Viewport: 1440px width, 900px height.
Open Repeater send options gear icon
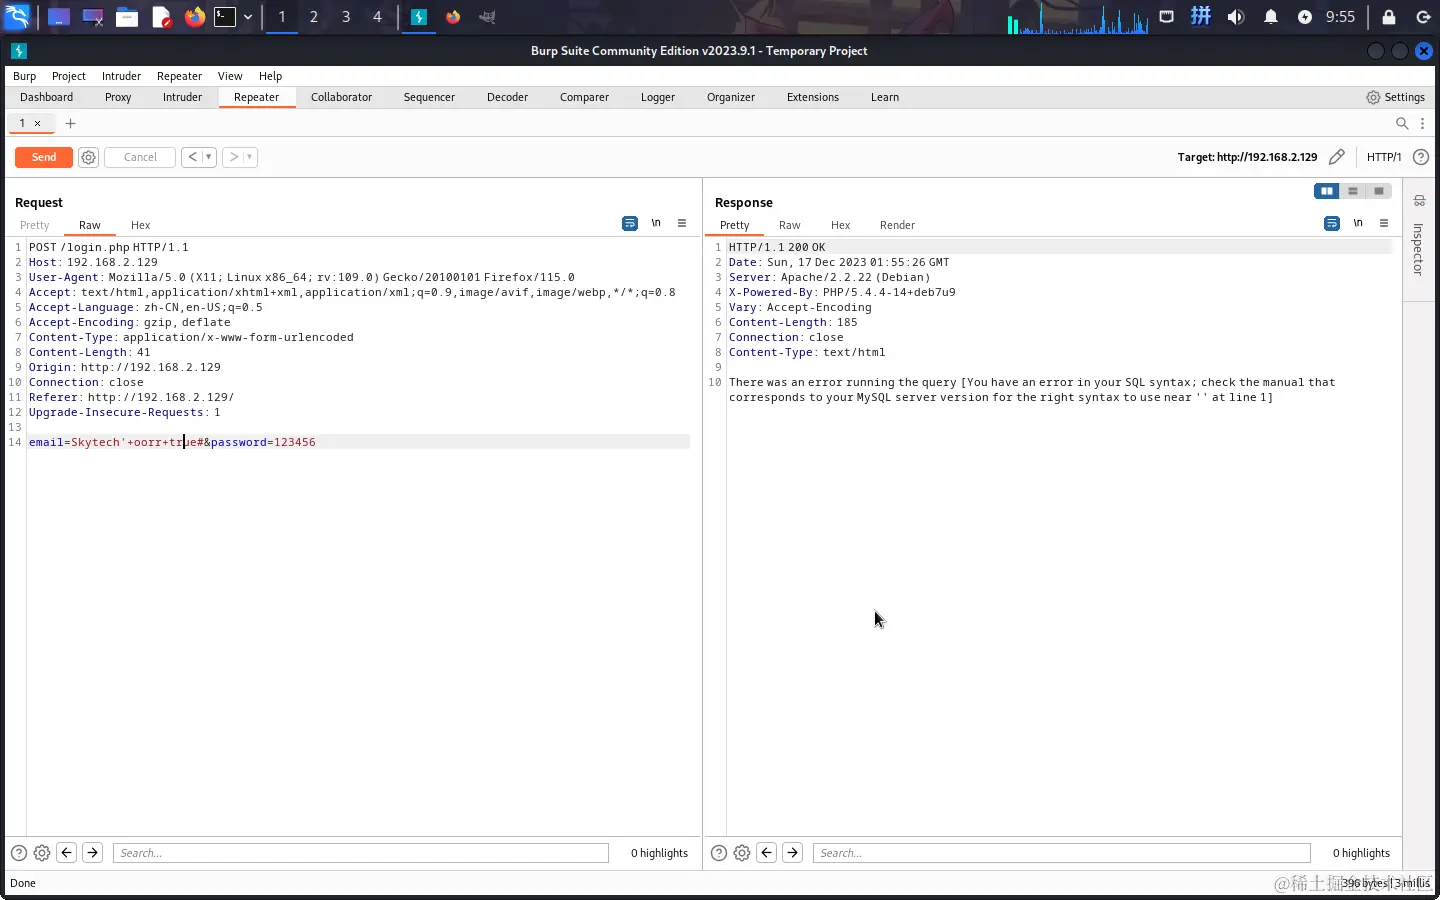pos(88,157)
